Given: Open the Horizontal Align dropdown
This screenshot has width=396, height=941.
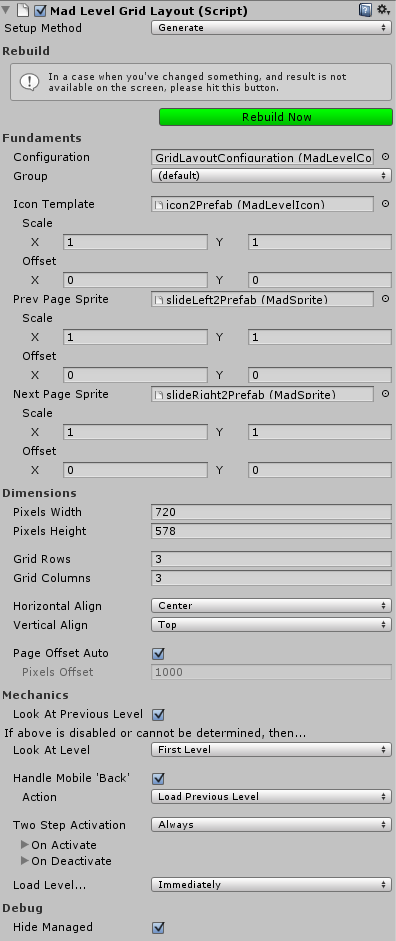Looking at the screenshot, I should coord(271,606).
